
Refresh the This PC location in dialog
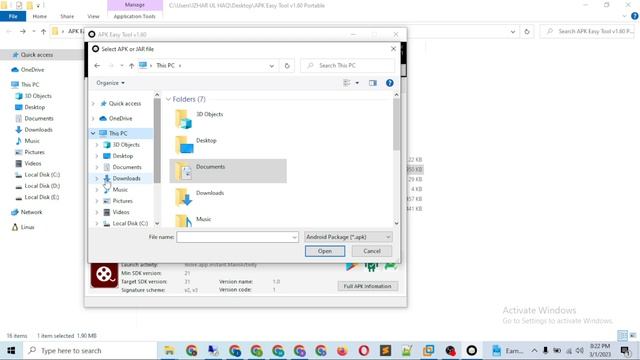[287, 66]
